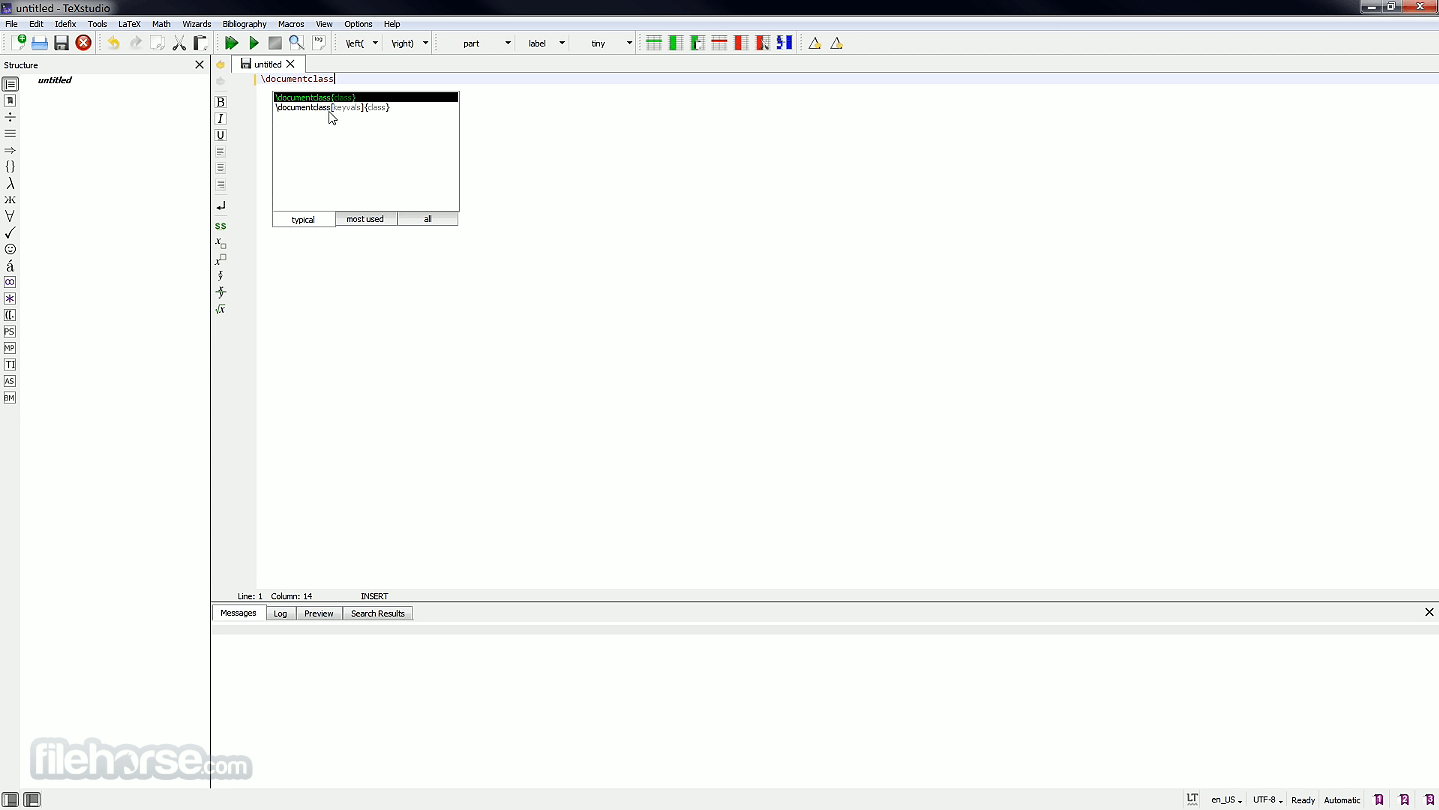Undo the last edit
Image resolution: width=1439 pixels, height=810 pixels.
point(113,43)
